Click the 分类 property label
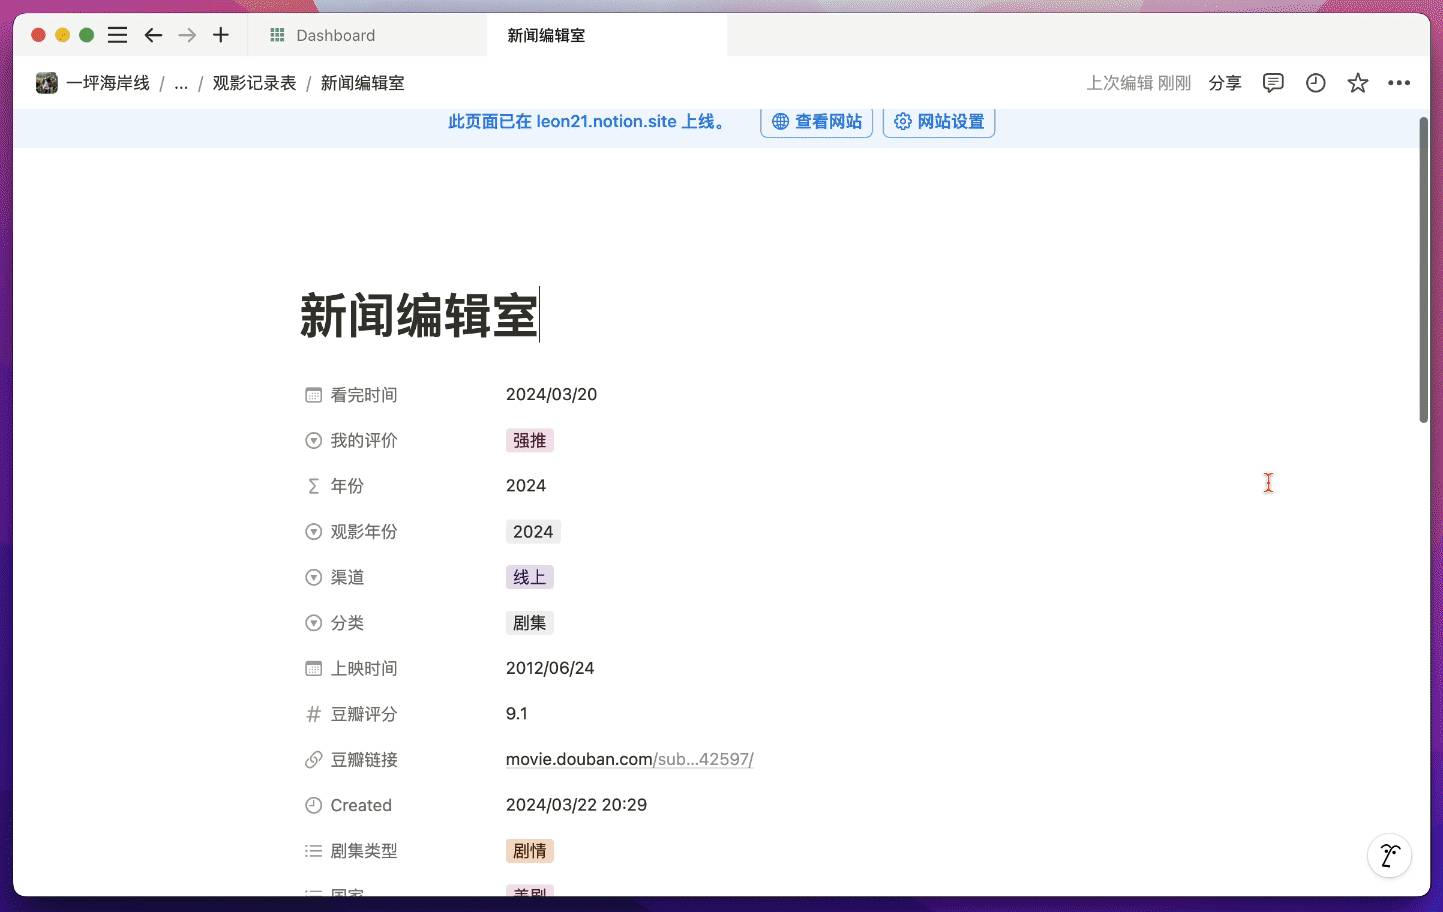This screenshot has height=912, width=1443. point(348,623)
